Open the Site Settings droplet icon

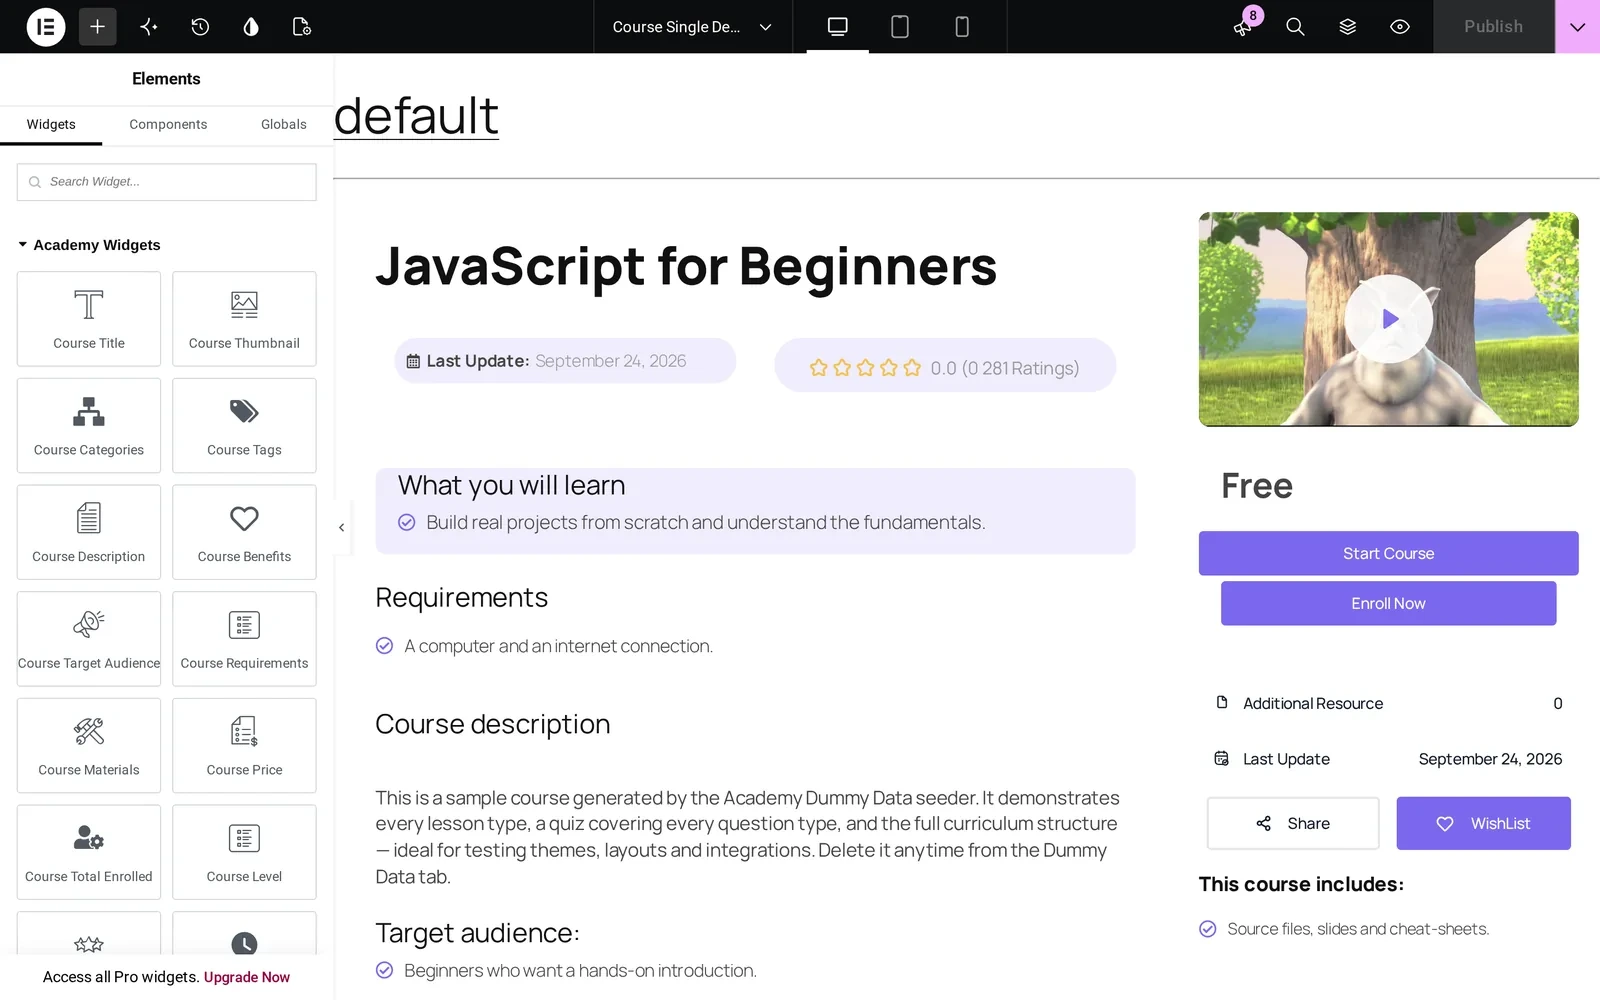(x=251, y=27)
